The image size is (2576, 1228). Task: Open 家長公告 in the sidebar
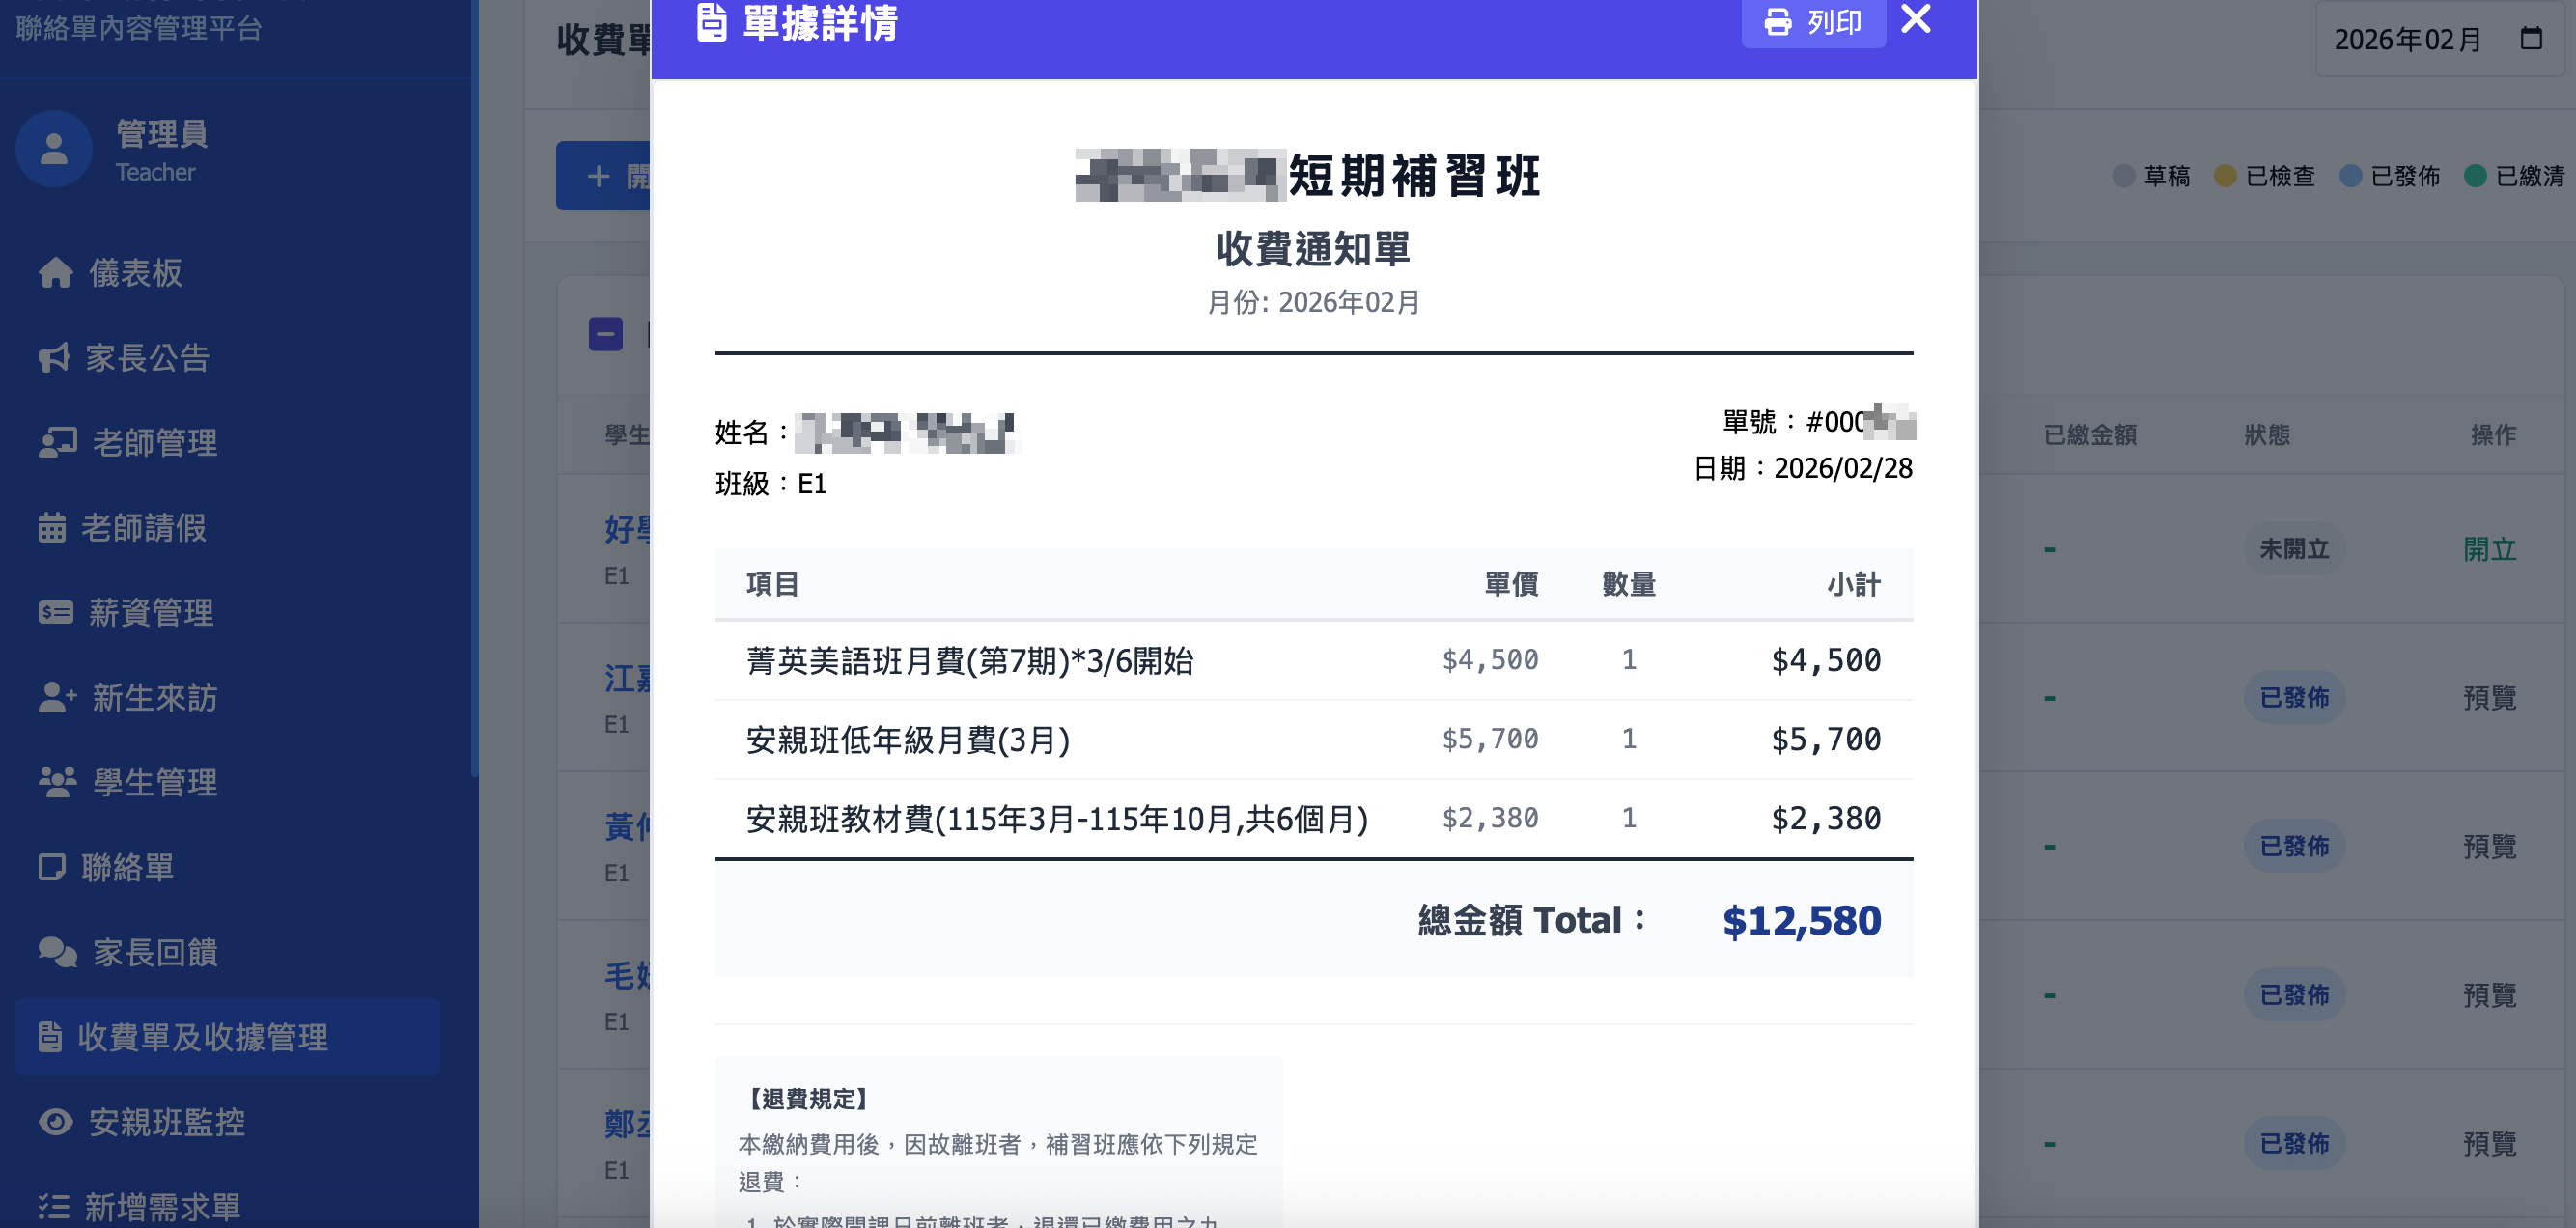point(228,357)
